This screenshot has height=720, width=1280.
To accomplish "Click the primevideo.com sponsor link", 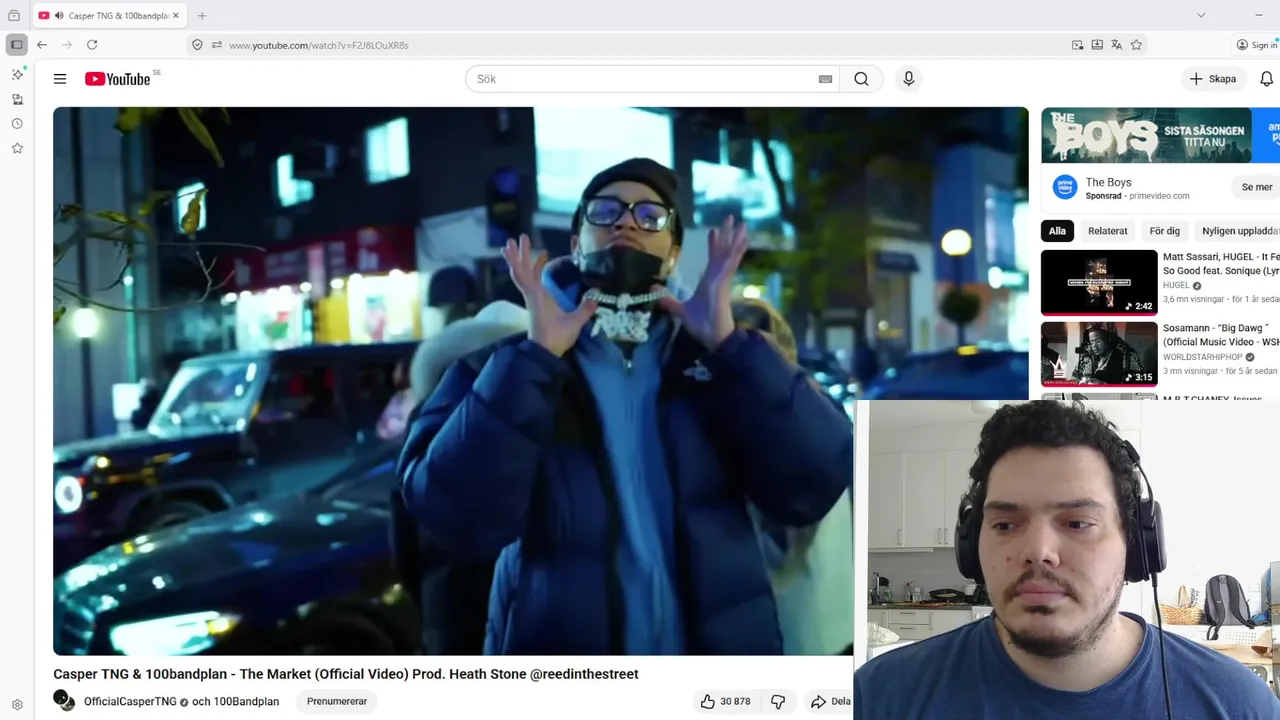I will pos(1159,196).
